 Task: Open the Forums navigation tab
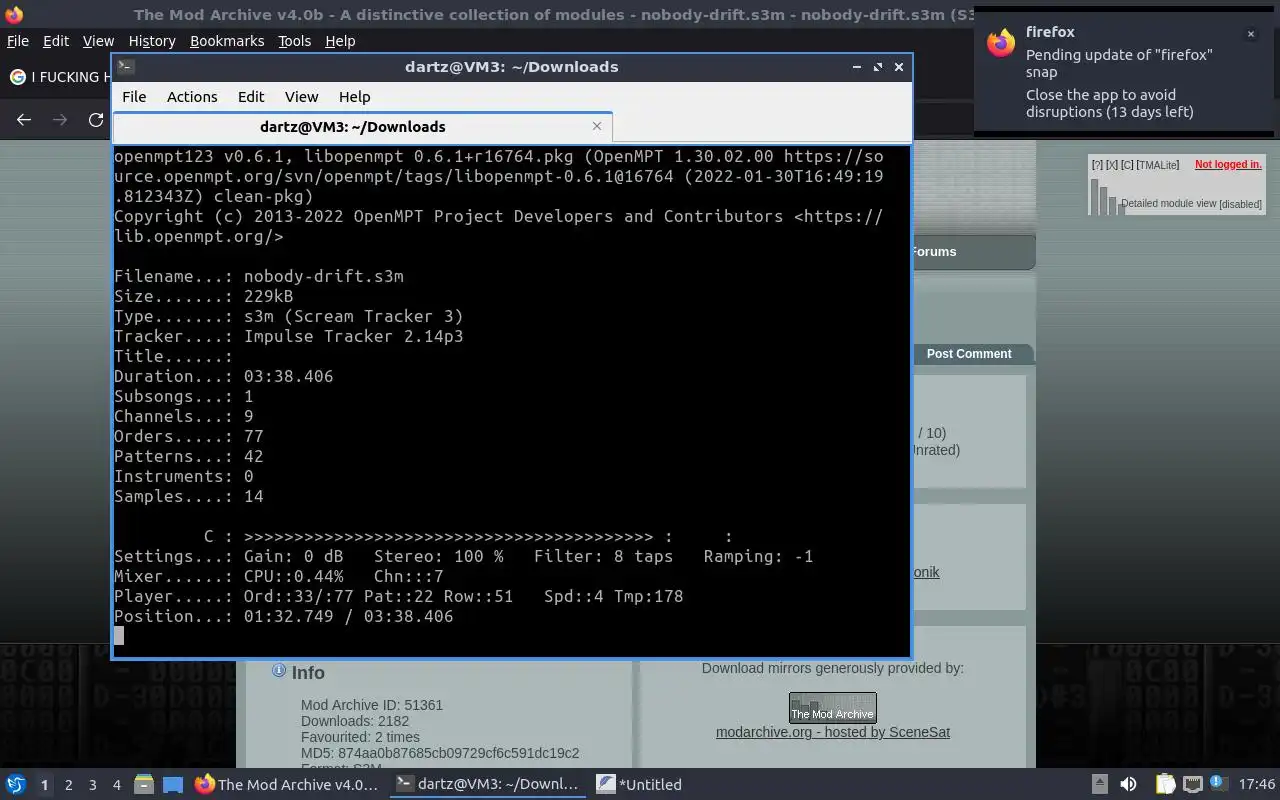click(x=934, y=252)
